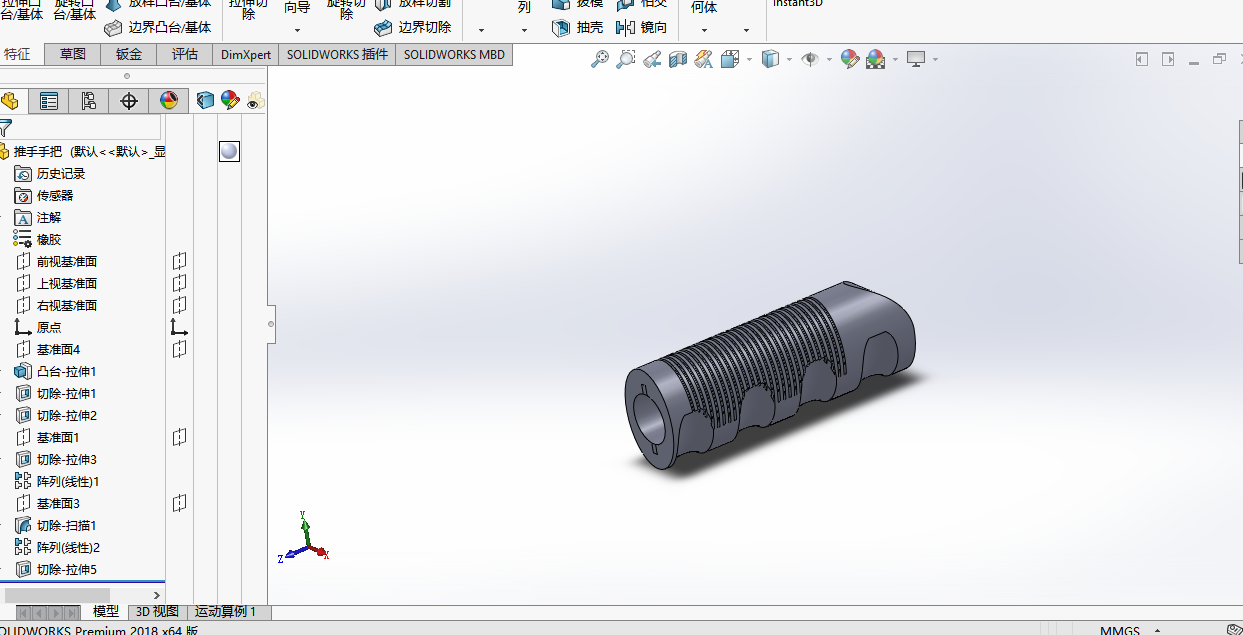1243x635 pixels.
Task: Open the ConfigurationManager panel tab
Action: (88, 101)
